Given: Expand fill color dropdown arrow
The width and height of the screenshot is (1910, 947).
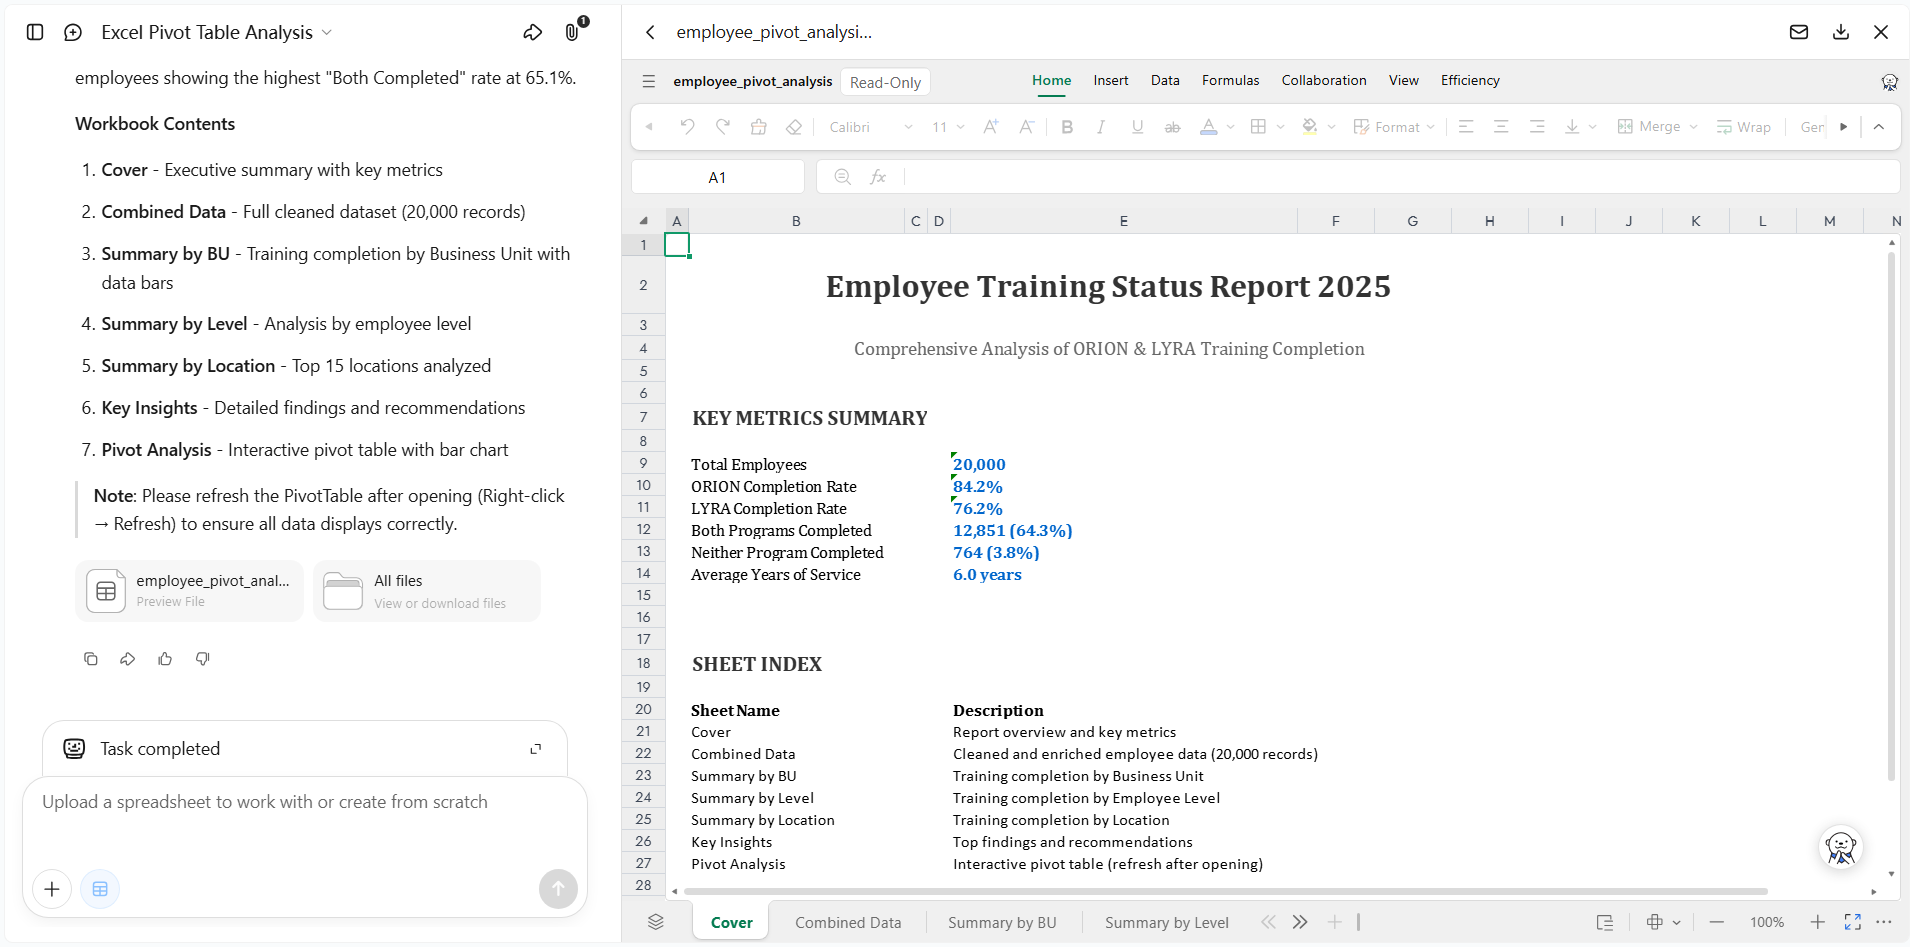Looking at the screenshot, I should click(1332, 127).
